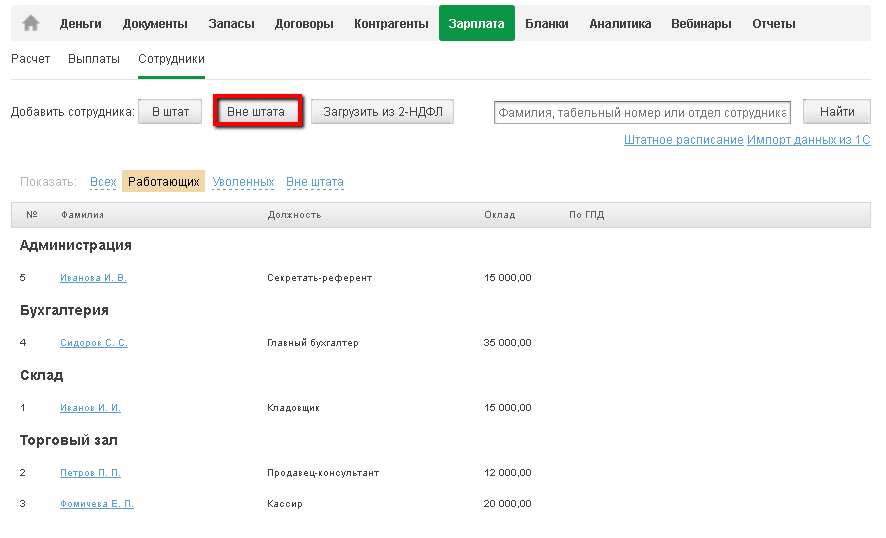Open employee Петров П. П.

click(90, 472)
